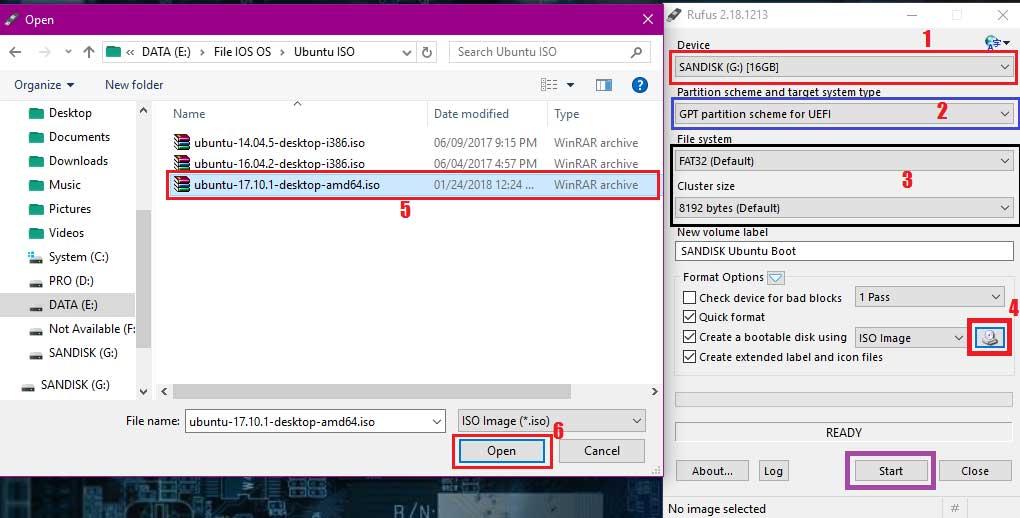Select ubuntu-17.10.1-desktop-amd64.iso file
Screen dimensions: 1020x518
[413, 185]
